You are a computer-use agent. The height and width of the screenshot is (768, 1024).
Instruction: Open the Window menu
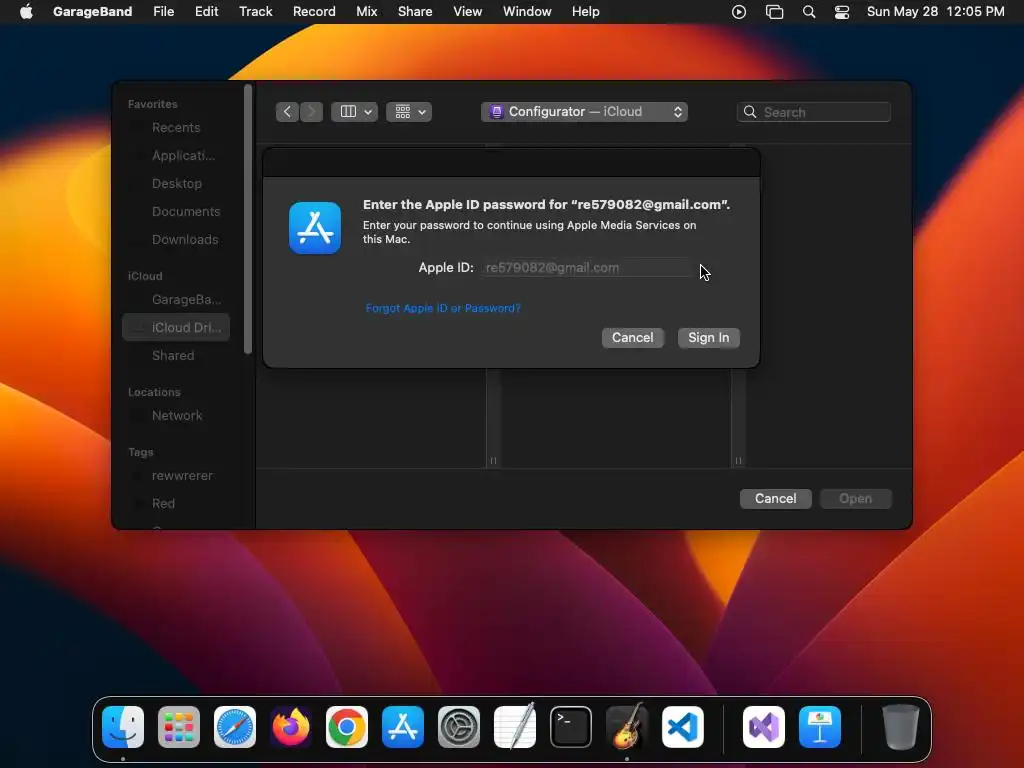pyautogui.click(x=527, y=11)
